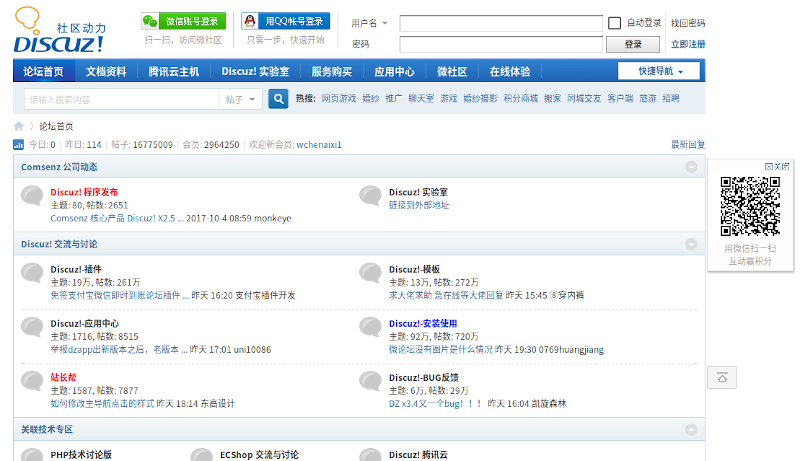Screen dimensions: 800x461
Task: Open the 找回密码 link
Action: pos(688,23)
